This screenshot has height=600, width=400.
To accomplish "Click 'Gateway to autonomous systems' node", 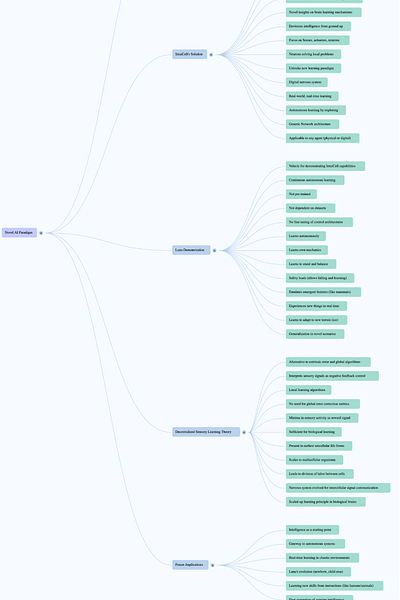I will click(315, 544).
